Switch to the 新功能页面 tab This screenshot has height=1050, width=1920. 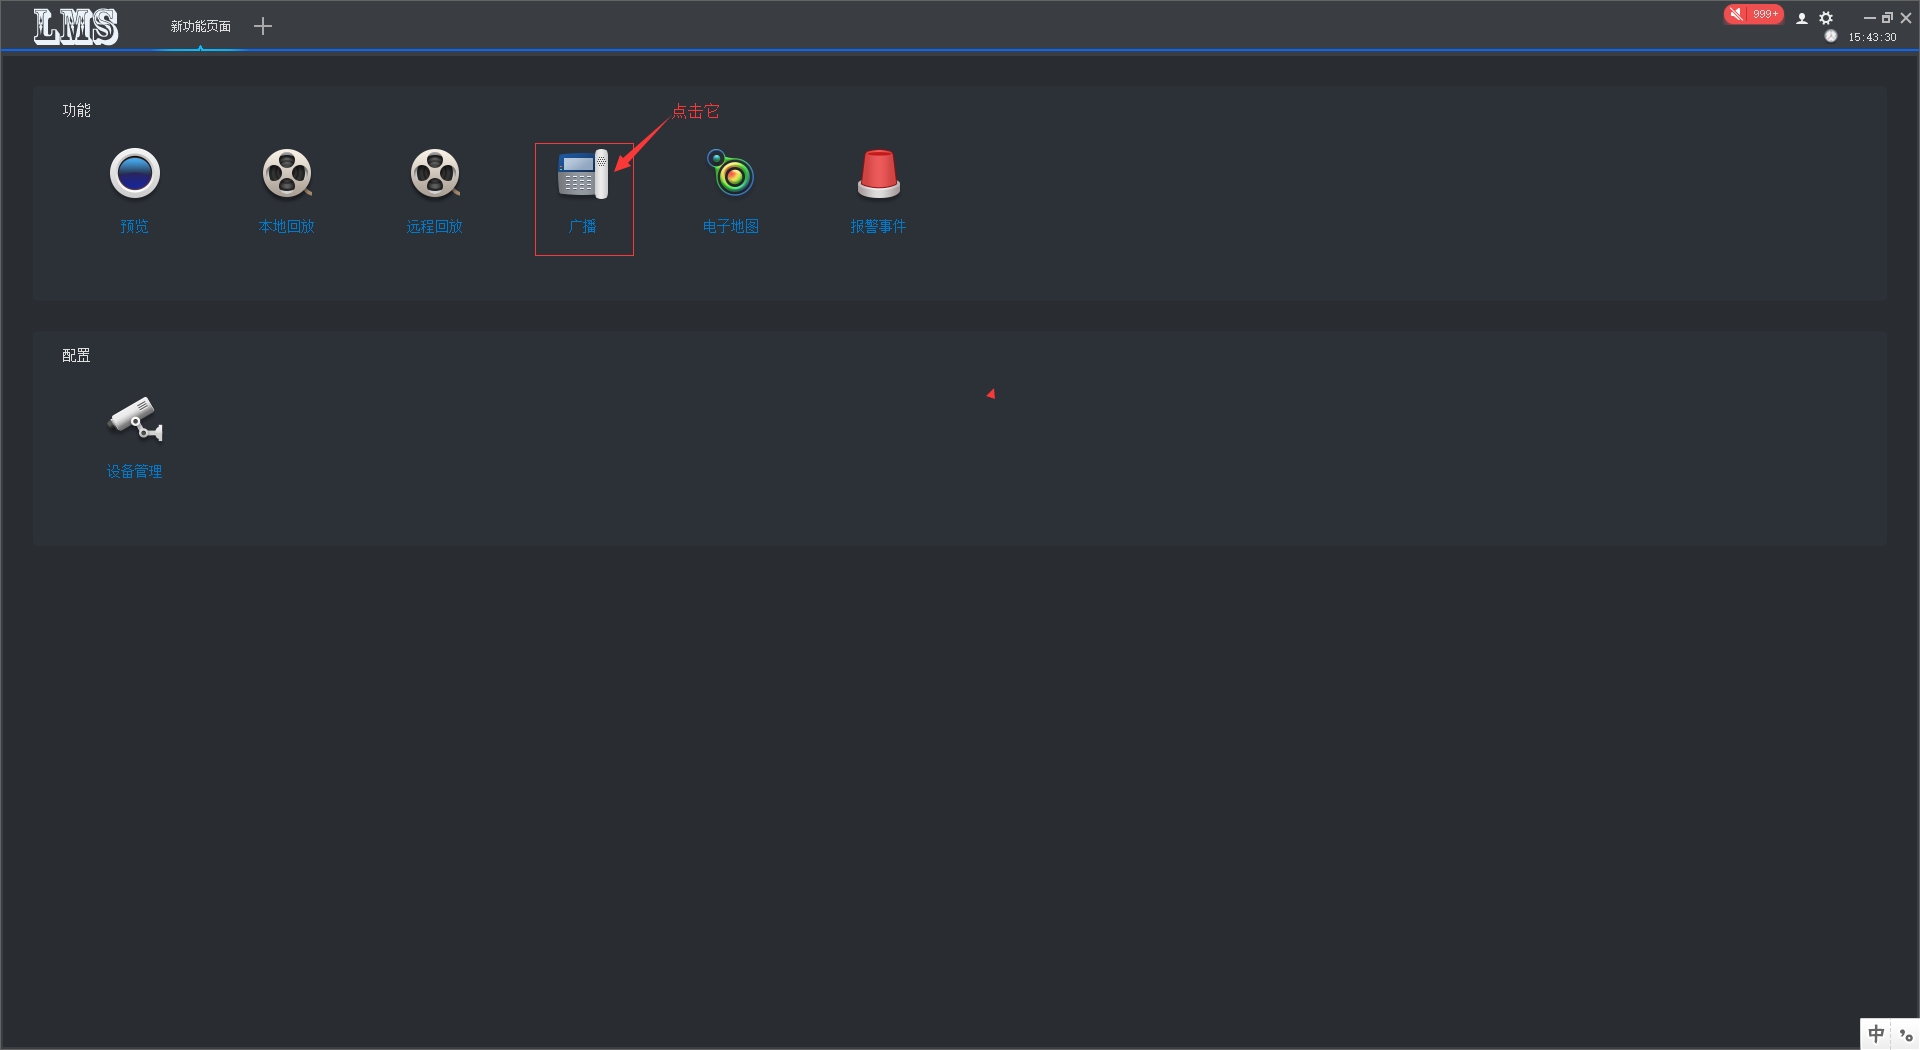200,26
